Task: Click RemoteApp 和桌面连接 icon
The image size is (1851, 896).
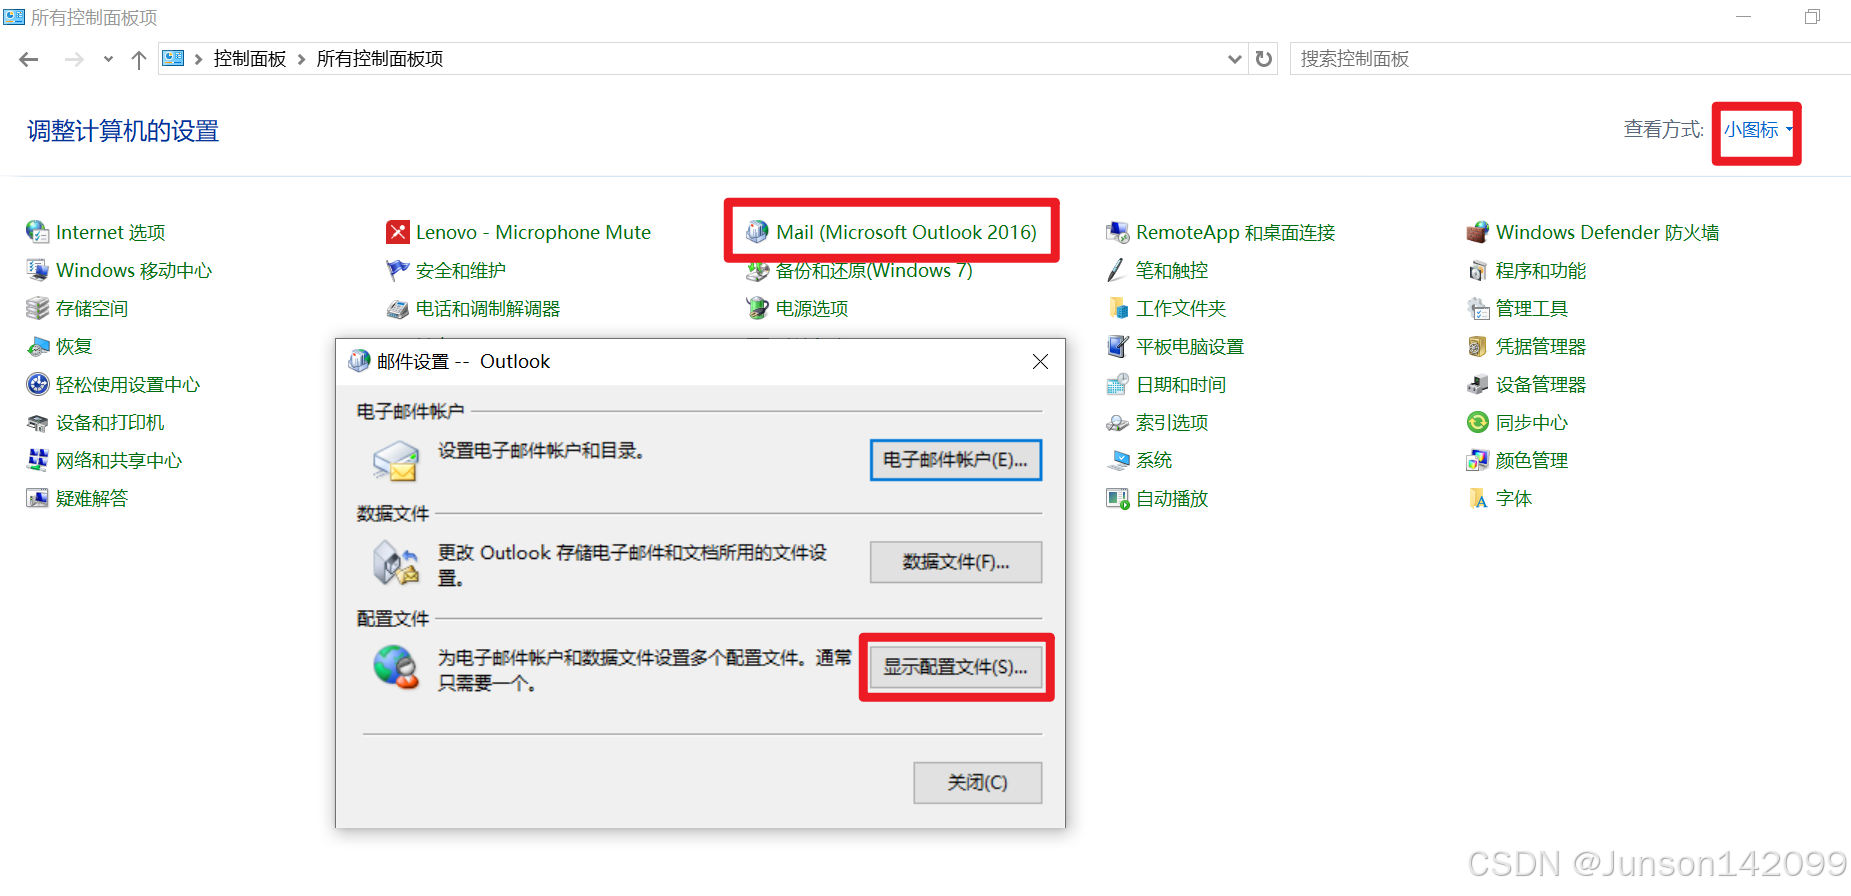Action: pyautogui.click(x=1117, y=232)
